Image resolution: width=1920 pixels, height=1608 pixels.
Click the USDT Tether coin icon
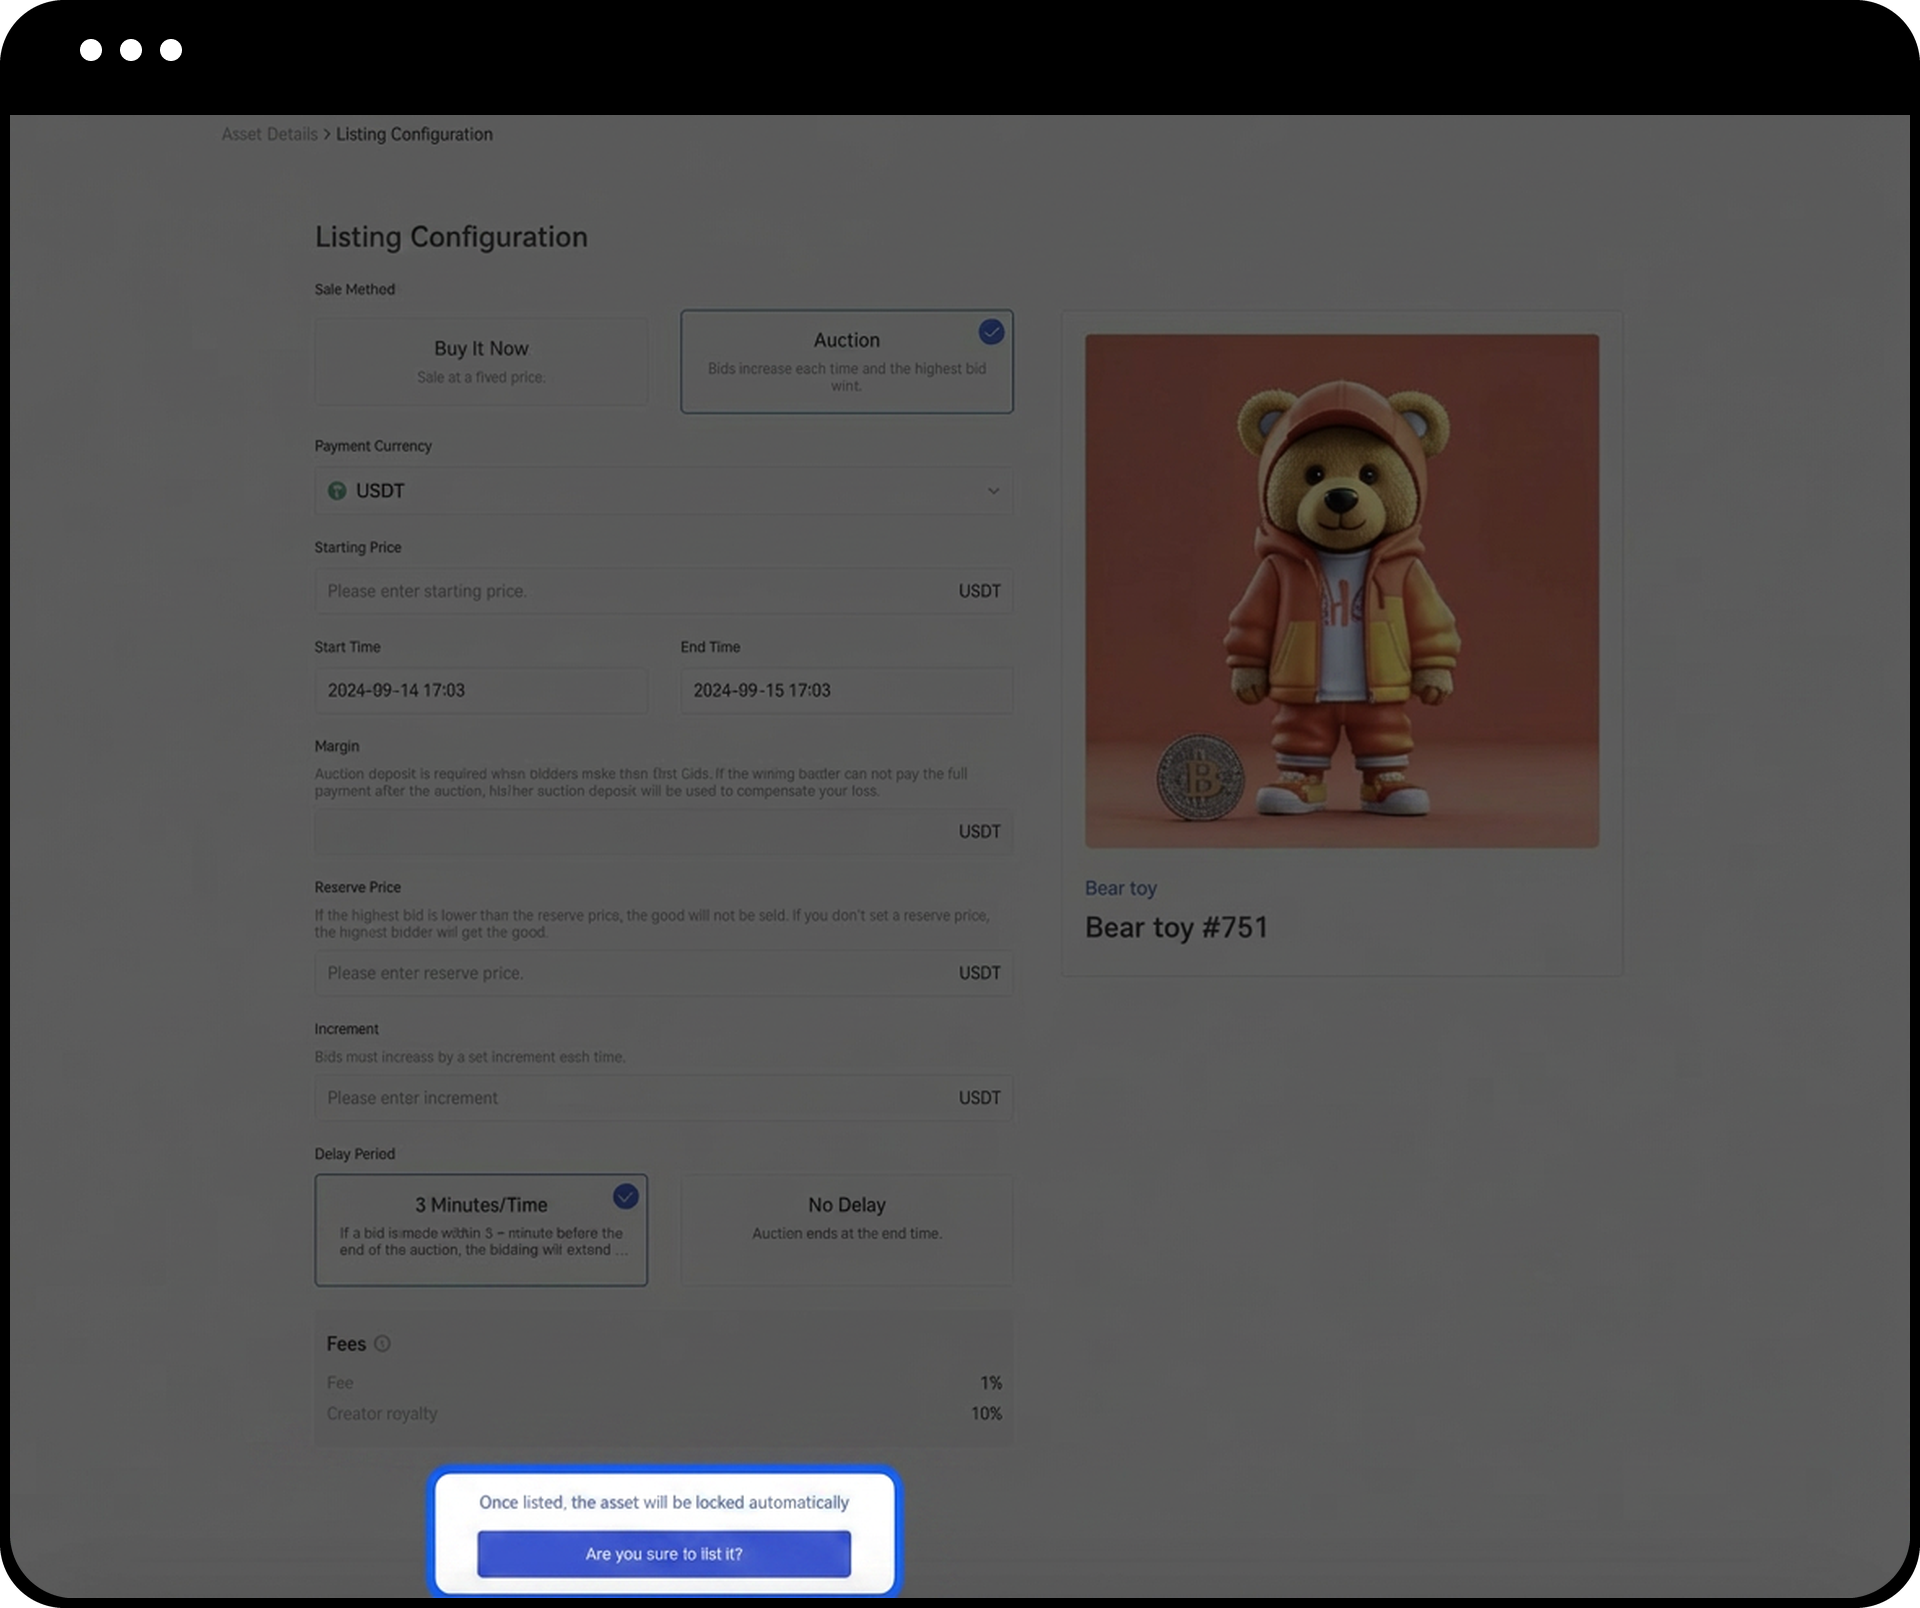(x=337, y=491)
